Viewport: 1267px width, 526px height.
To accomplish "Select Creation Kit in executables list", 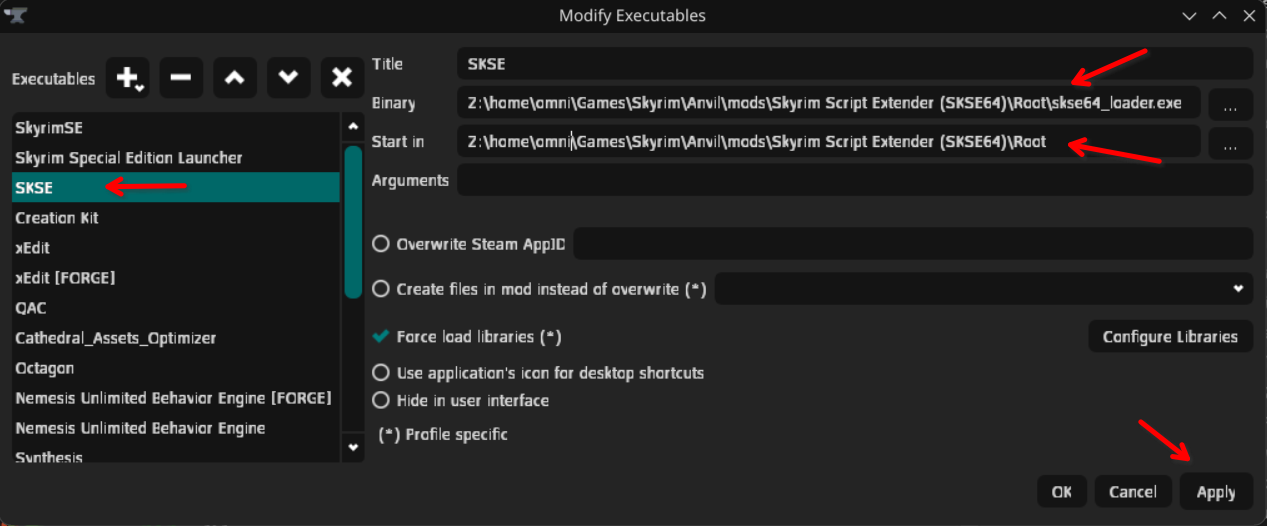I will pos(57,218).
